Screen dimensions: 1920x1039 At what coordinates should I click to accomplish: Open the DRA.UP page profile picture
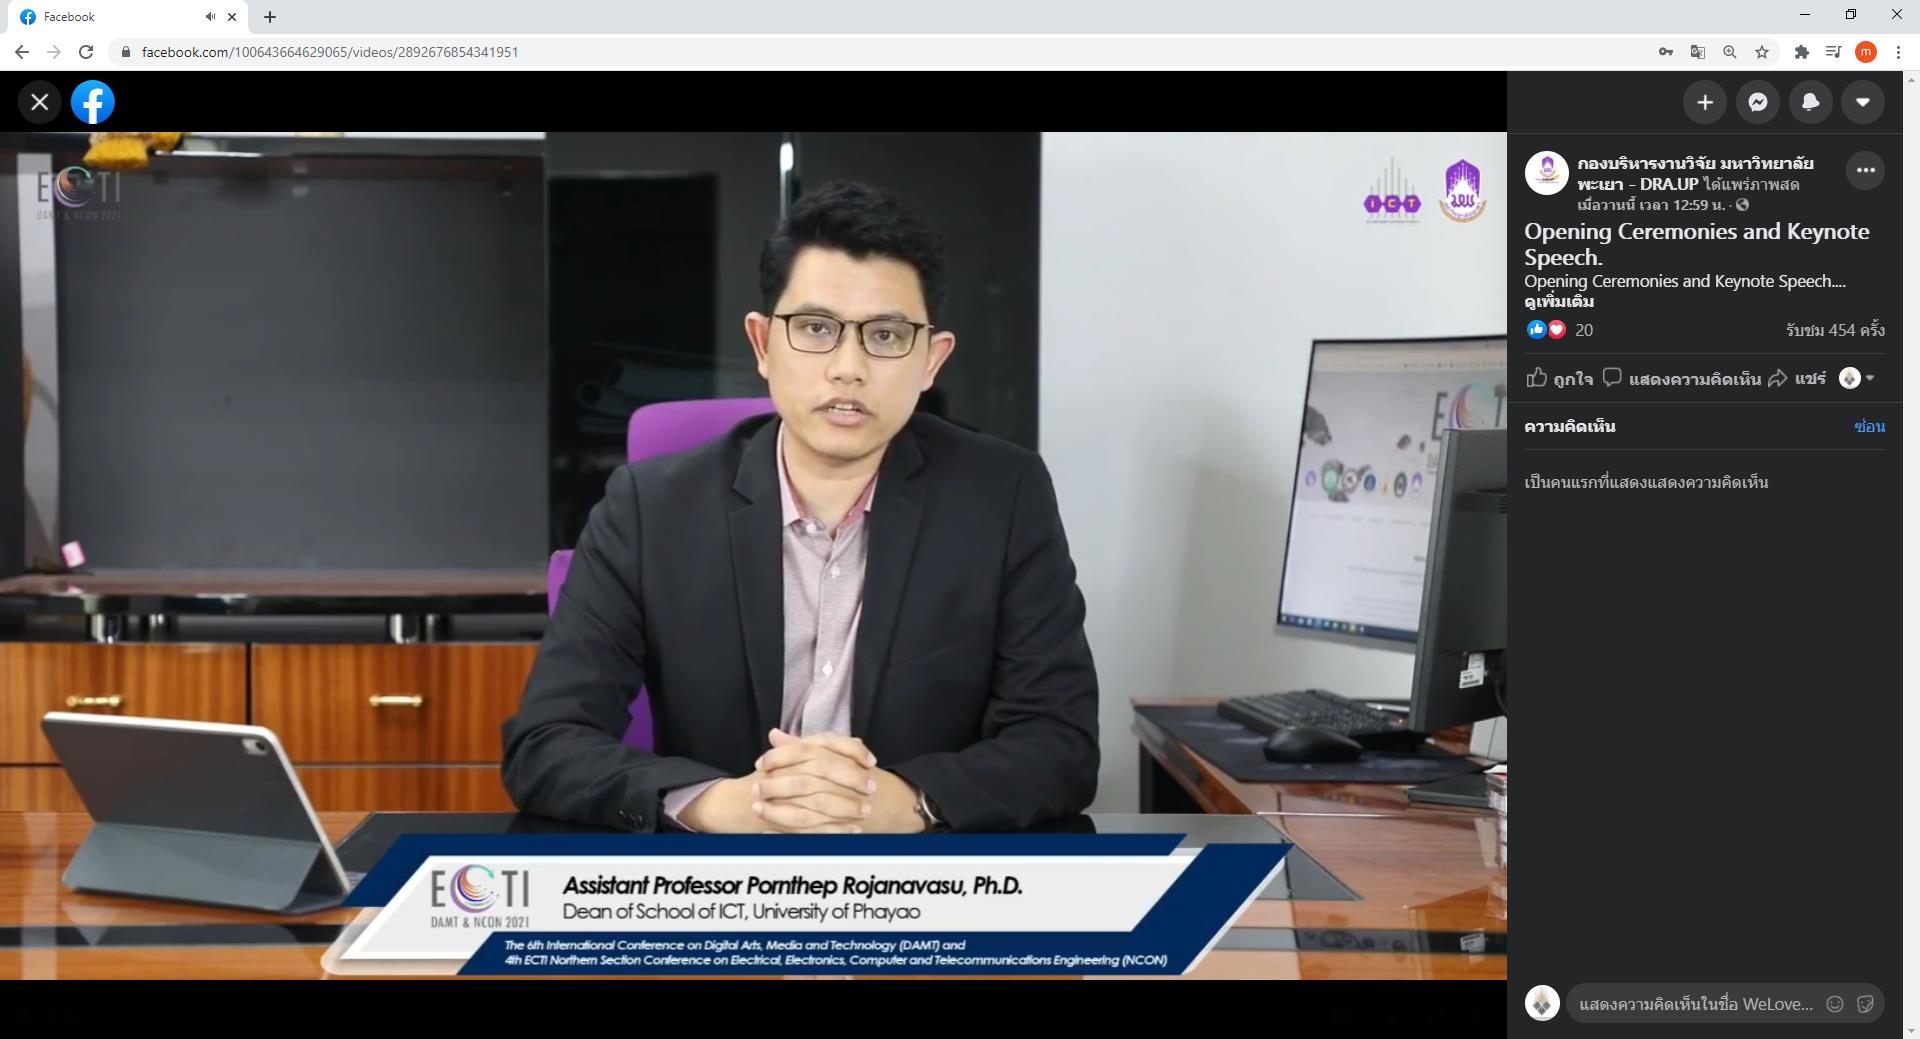click(1546, 173)
